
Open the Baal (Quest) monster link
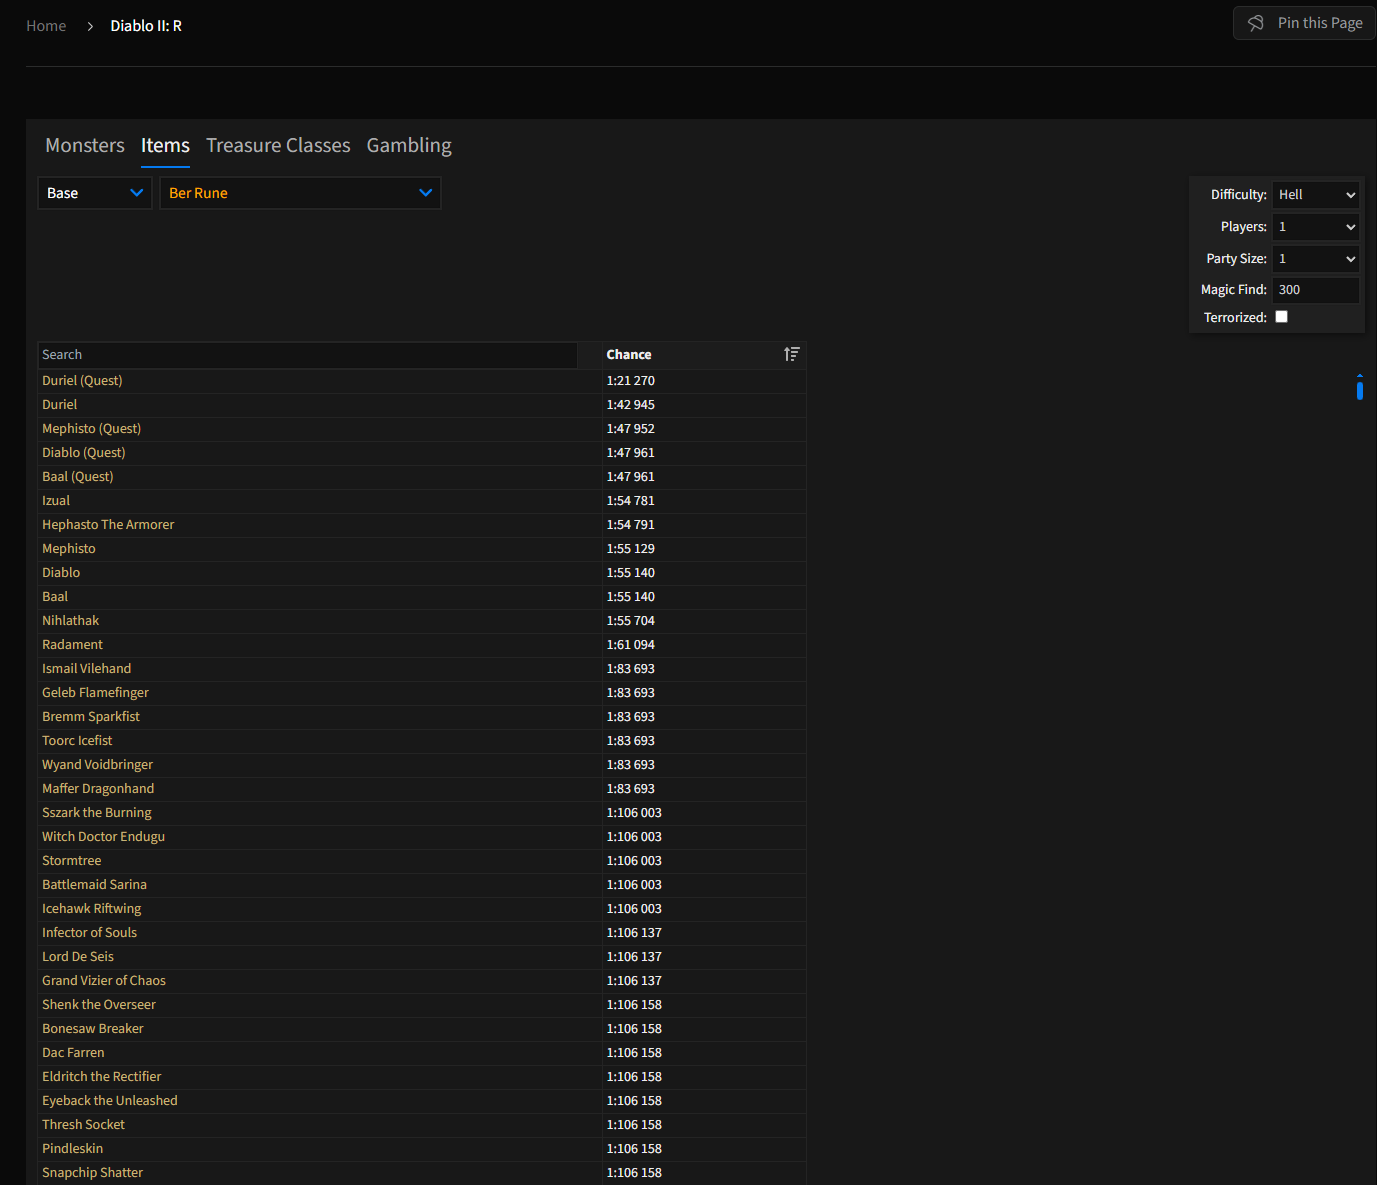pyautogui.click(x=78, y=477)
